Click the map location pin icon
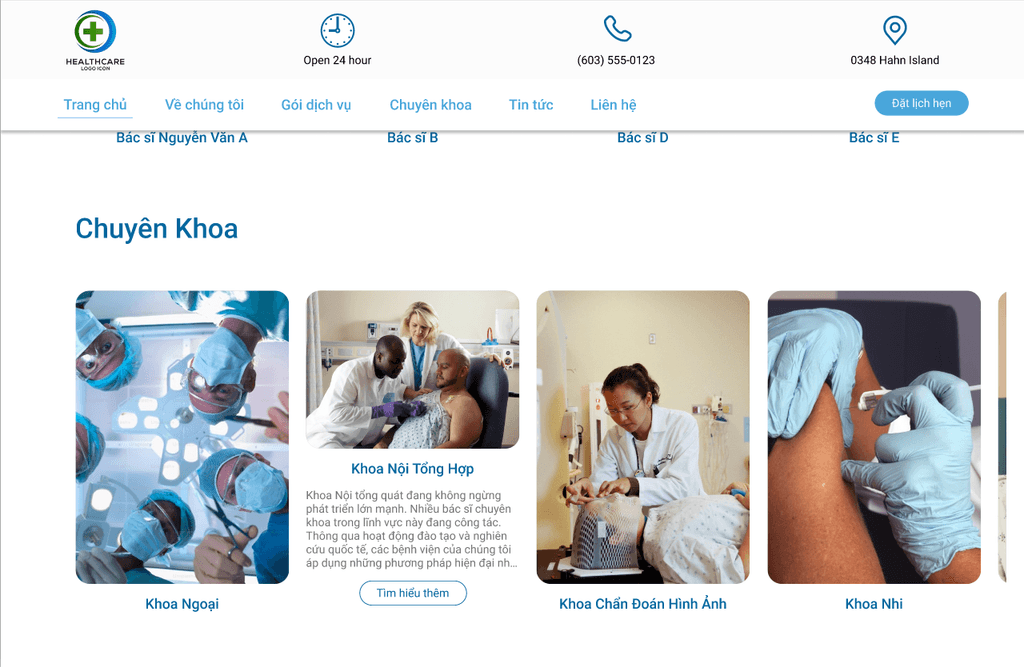The image size is (1024, 667). point(895,30)
